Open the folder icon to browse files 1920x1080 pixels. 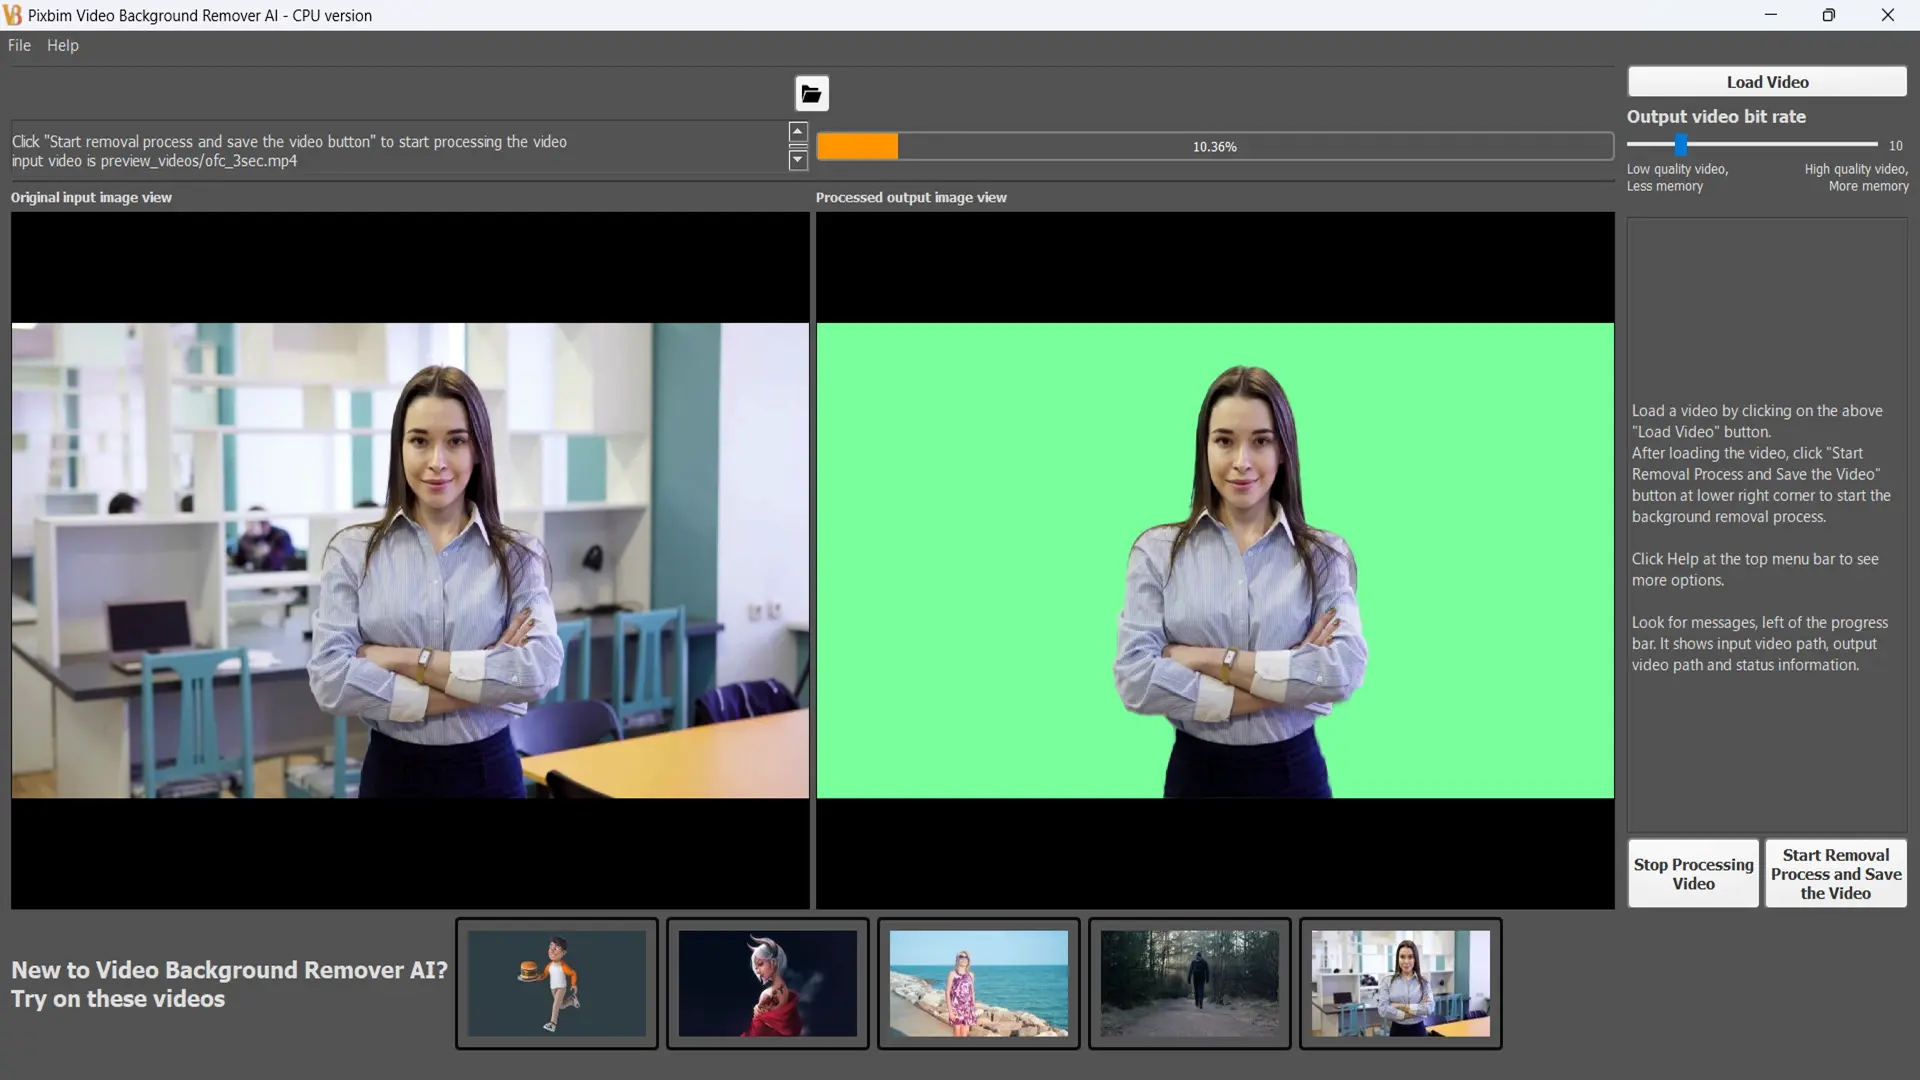811,94
